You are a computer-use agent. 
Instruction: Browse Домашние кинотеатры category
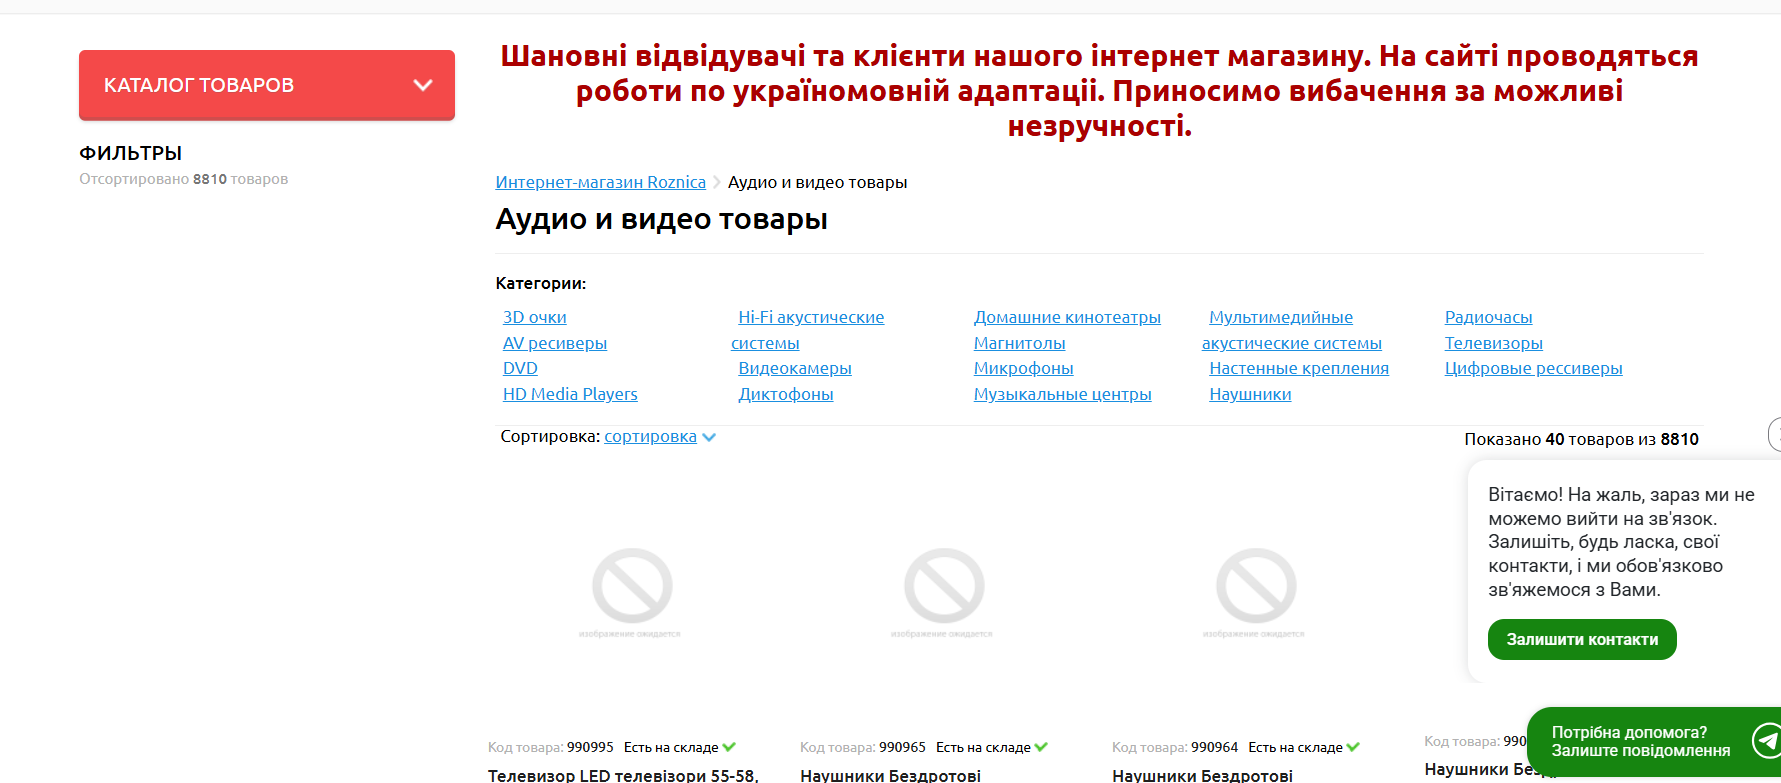1067,317
